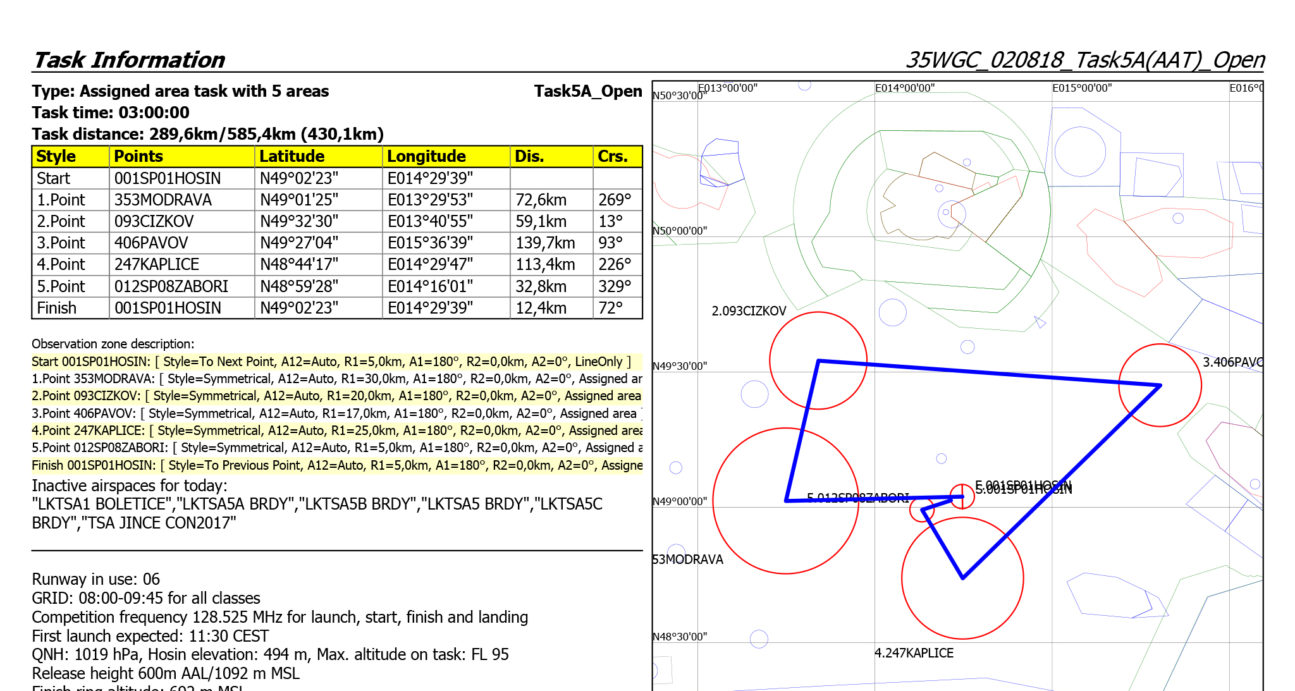Click the E014°00'00" longitude label on map

[904, 89]
